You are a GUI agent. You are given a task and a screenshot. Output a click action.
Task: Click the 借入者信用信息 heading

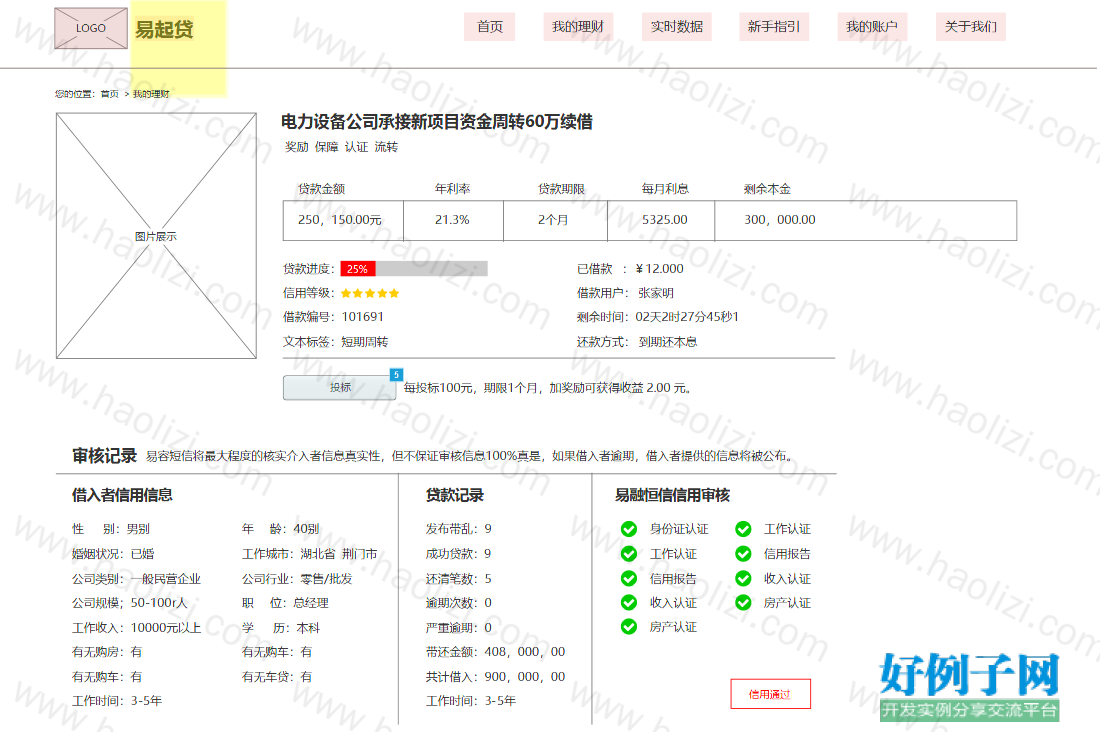click(122, 495)
